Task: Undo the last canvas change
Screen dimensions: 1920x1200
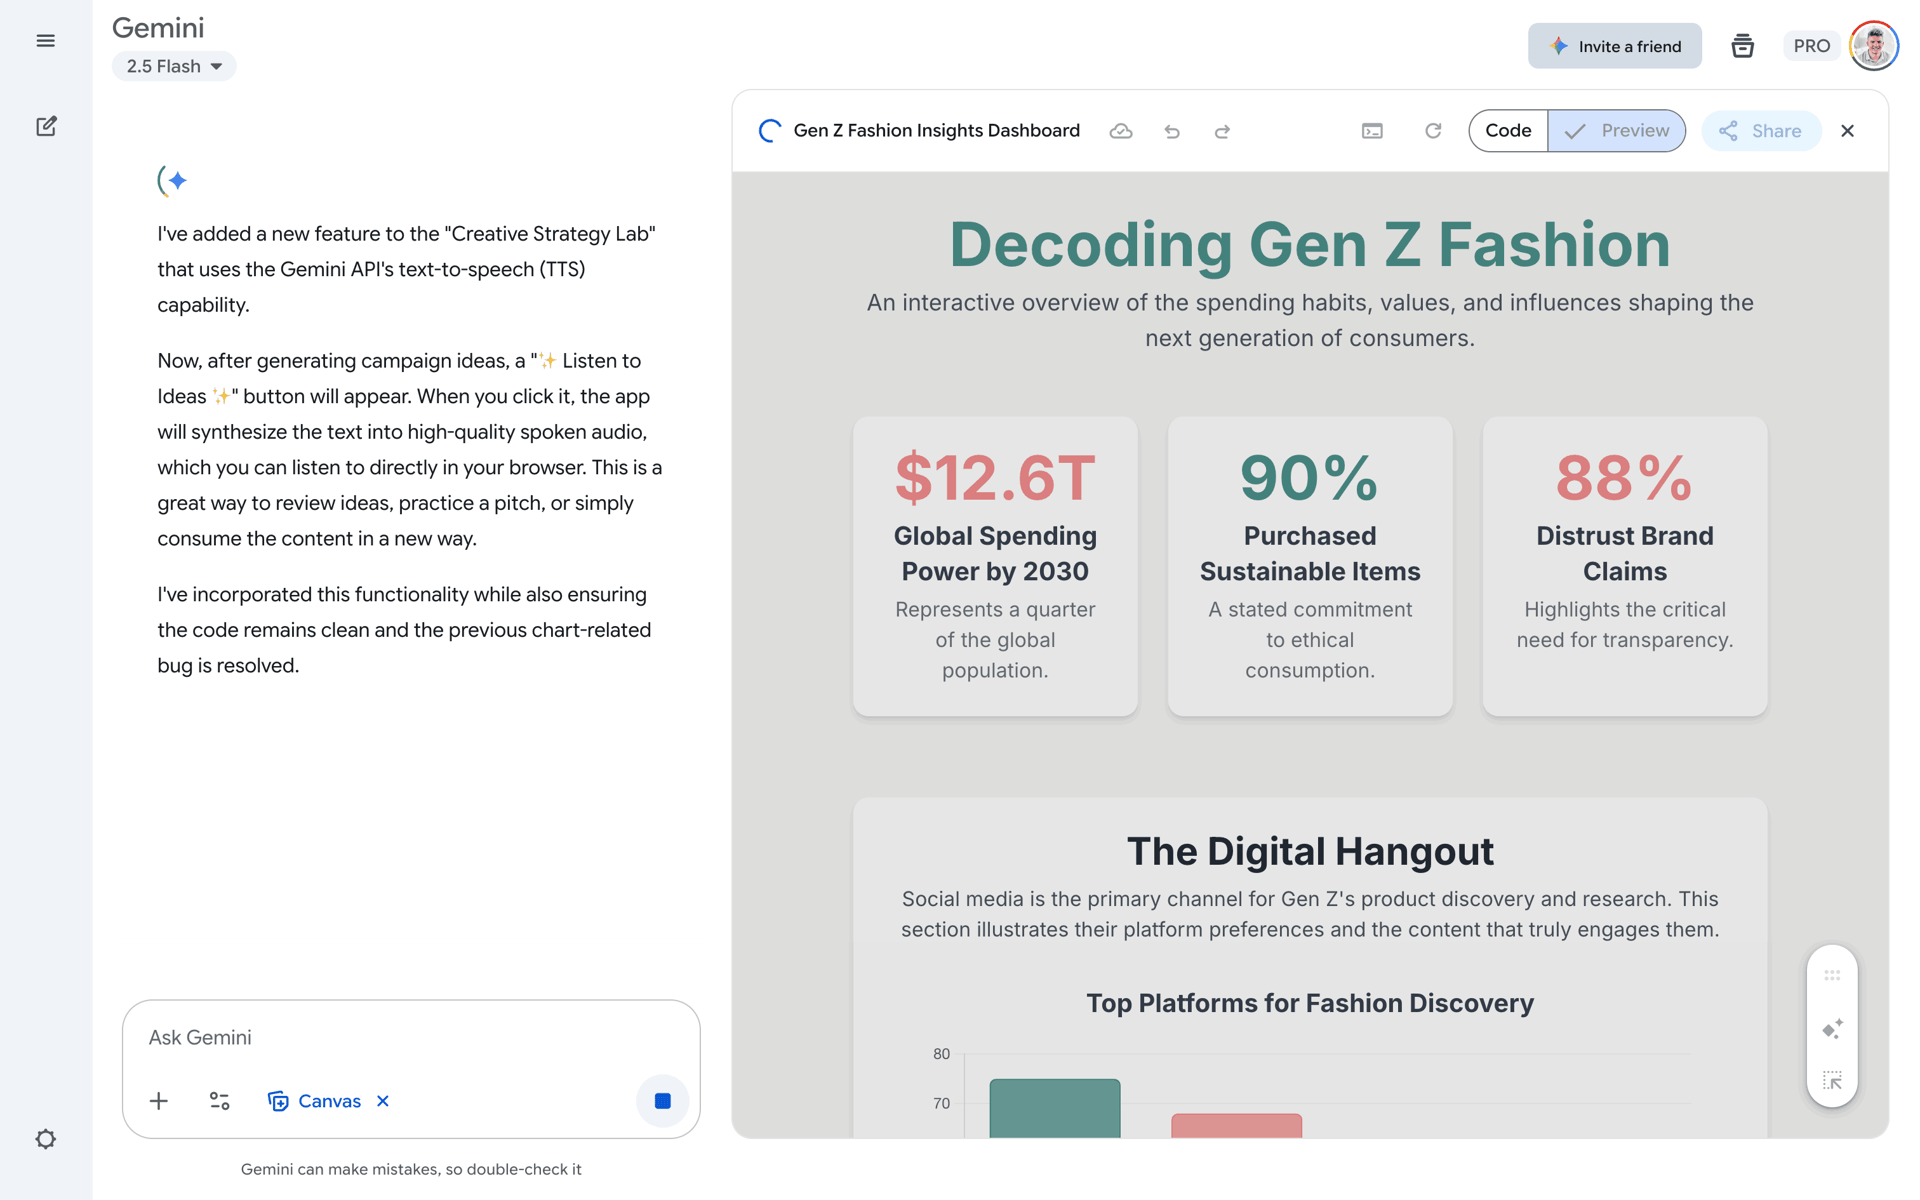Action: pos(1172,131)
